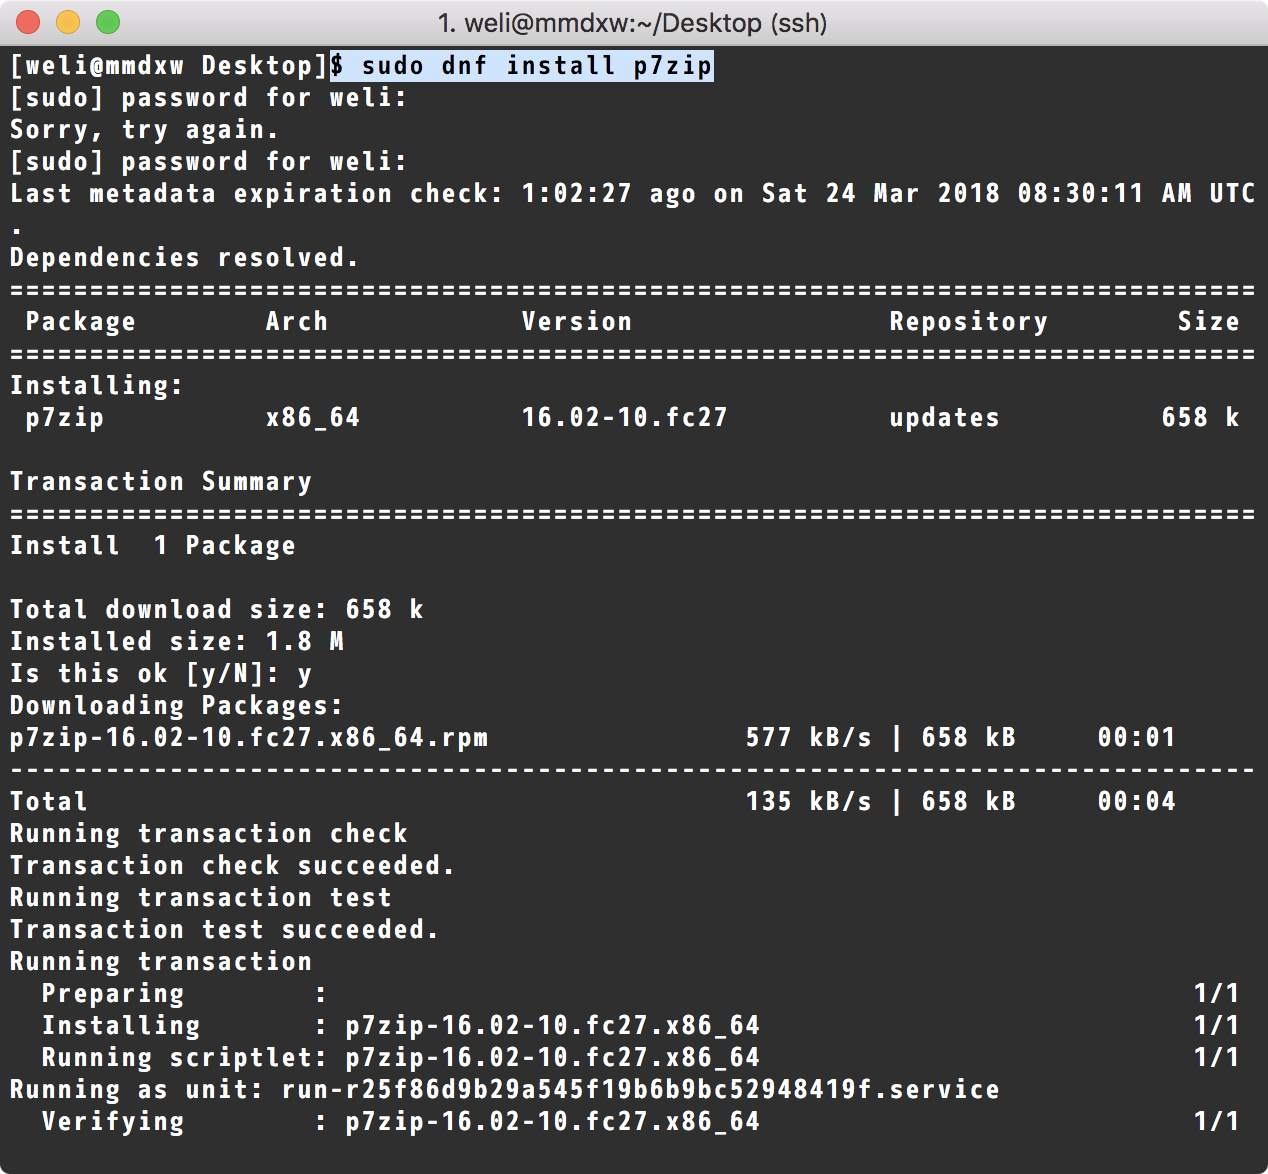Click the 'updates' repository value
1268x1174 pixels.
point(945,418)
